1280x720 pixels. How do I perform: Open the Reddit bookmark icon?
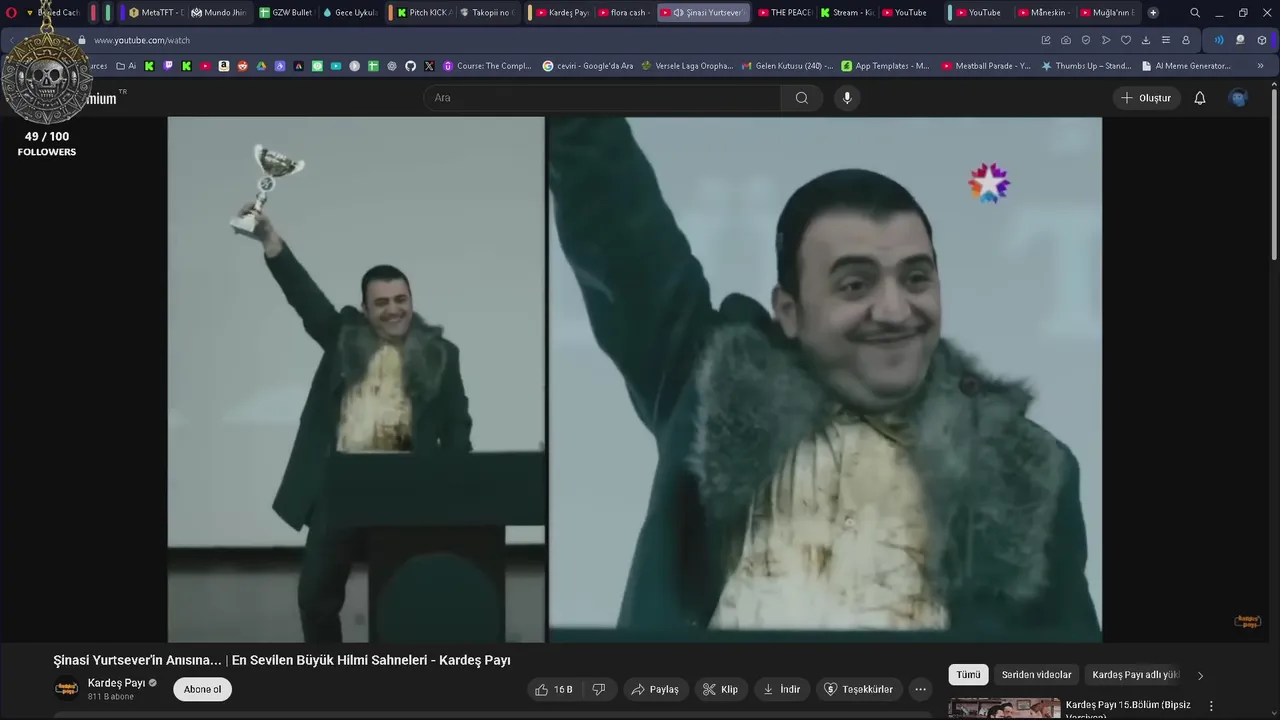(242, 66)
